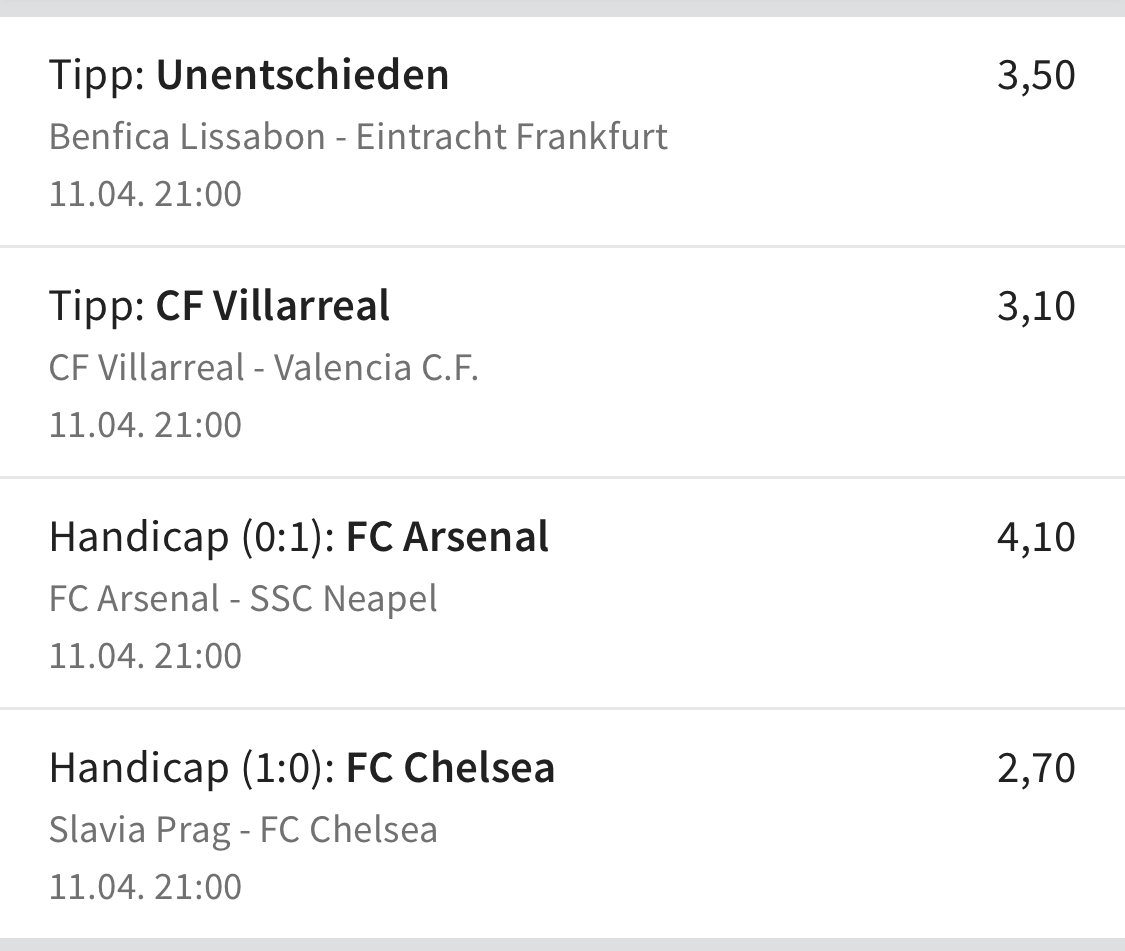Click the 2,70 odds for FC Chelsea
This screenshot has height=951, width=1125.
click(1036, 769)
